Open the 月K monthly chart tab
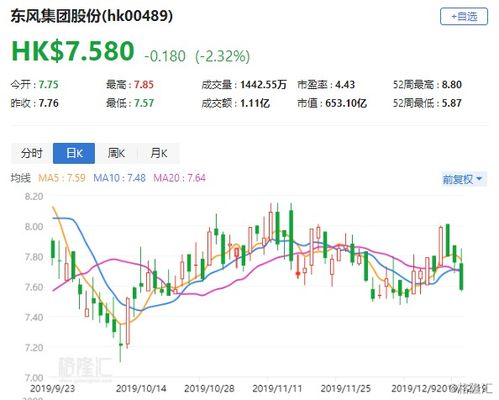 (159, 153)
